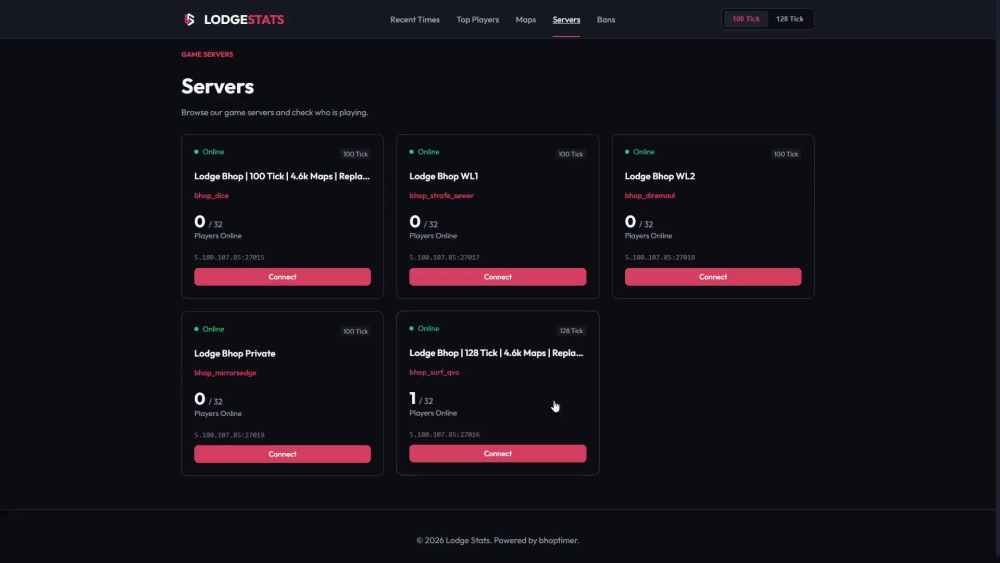Click the 1 / 32 player count
This screenshot has width=1000, height=563.
click(x=421, y=399)
